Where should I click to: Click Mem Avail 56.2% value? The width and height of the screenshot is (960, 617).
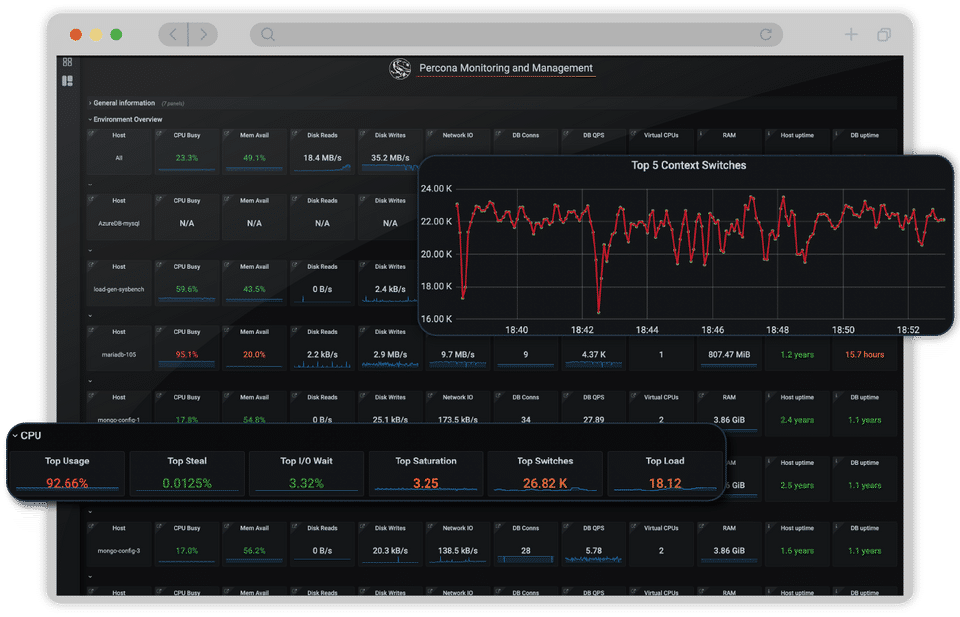point(254,551)
